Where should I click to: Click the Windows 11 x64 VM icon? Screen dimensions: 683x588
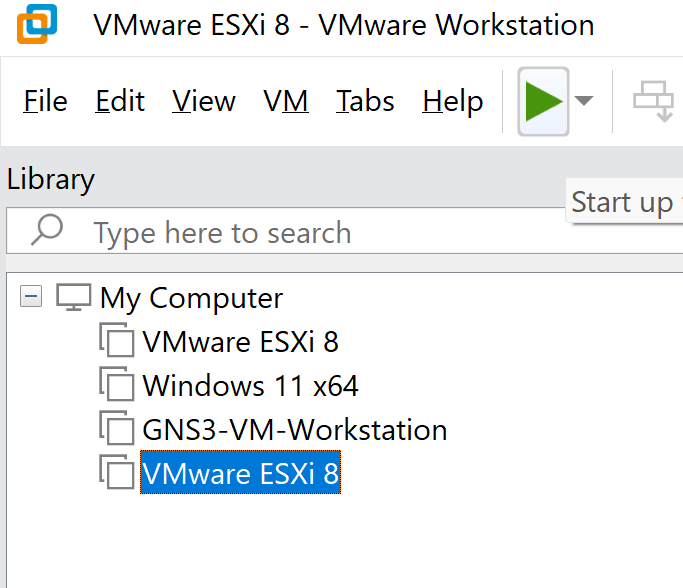(117, 386)
